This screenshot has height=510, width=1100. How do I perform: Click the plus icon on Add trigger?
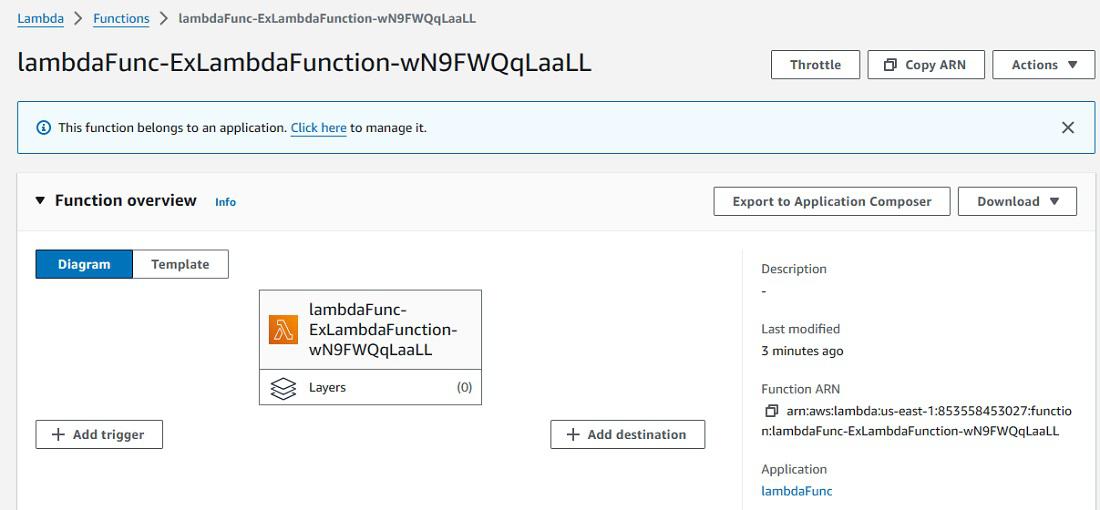click(x=58, y=435)
